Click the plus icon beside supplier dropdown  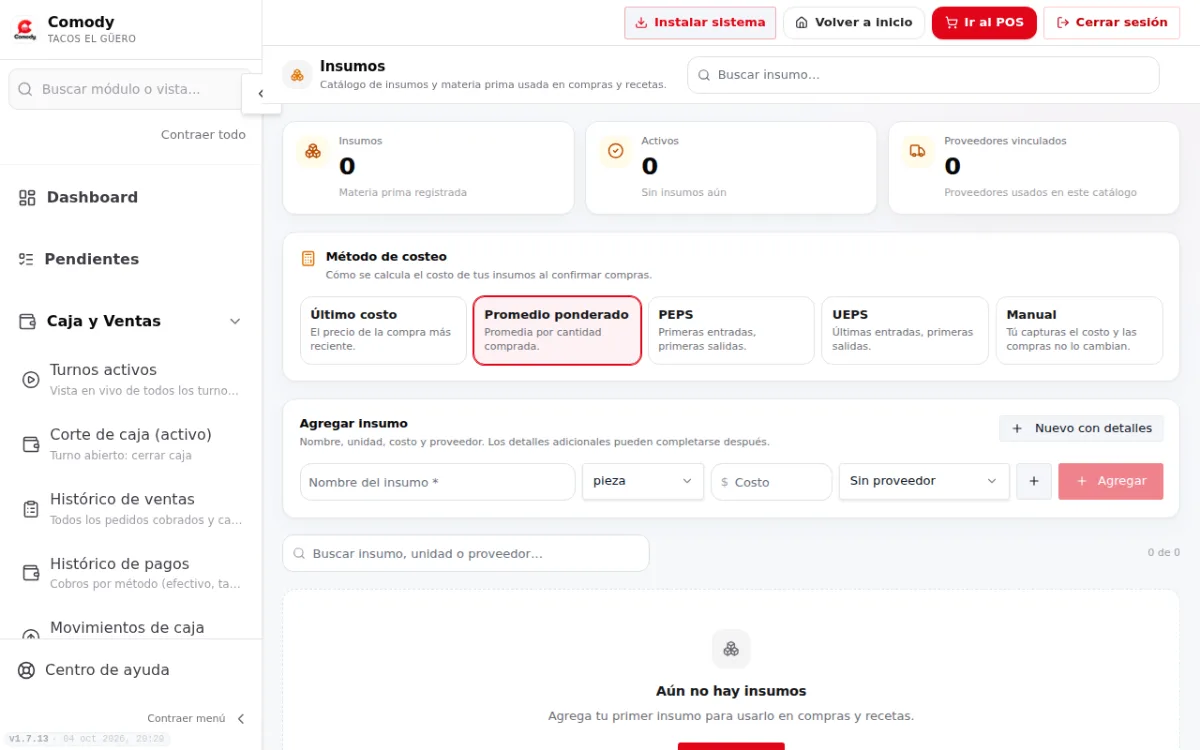click(1034, 481)
